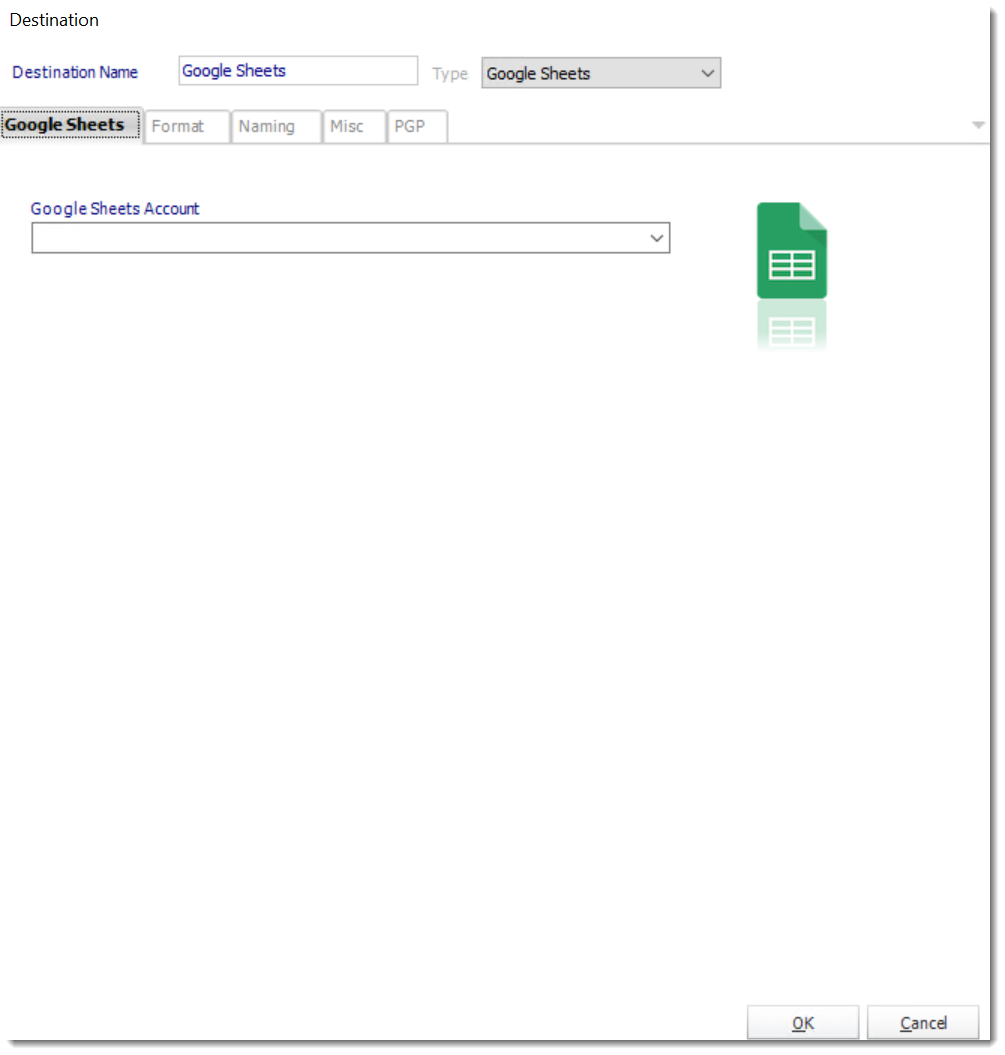1005x1055 pixels.
Task: Open the tab overflow arrow at right
Action: pyautogui.click(x=979, y=125)
